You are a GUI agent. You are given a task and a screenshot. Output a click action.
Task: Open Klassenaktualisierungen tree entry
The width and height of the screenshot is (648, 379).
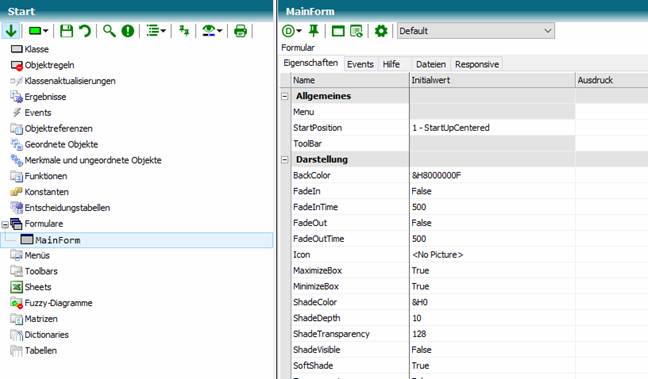coord(70,81)
